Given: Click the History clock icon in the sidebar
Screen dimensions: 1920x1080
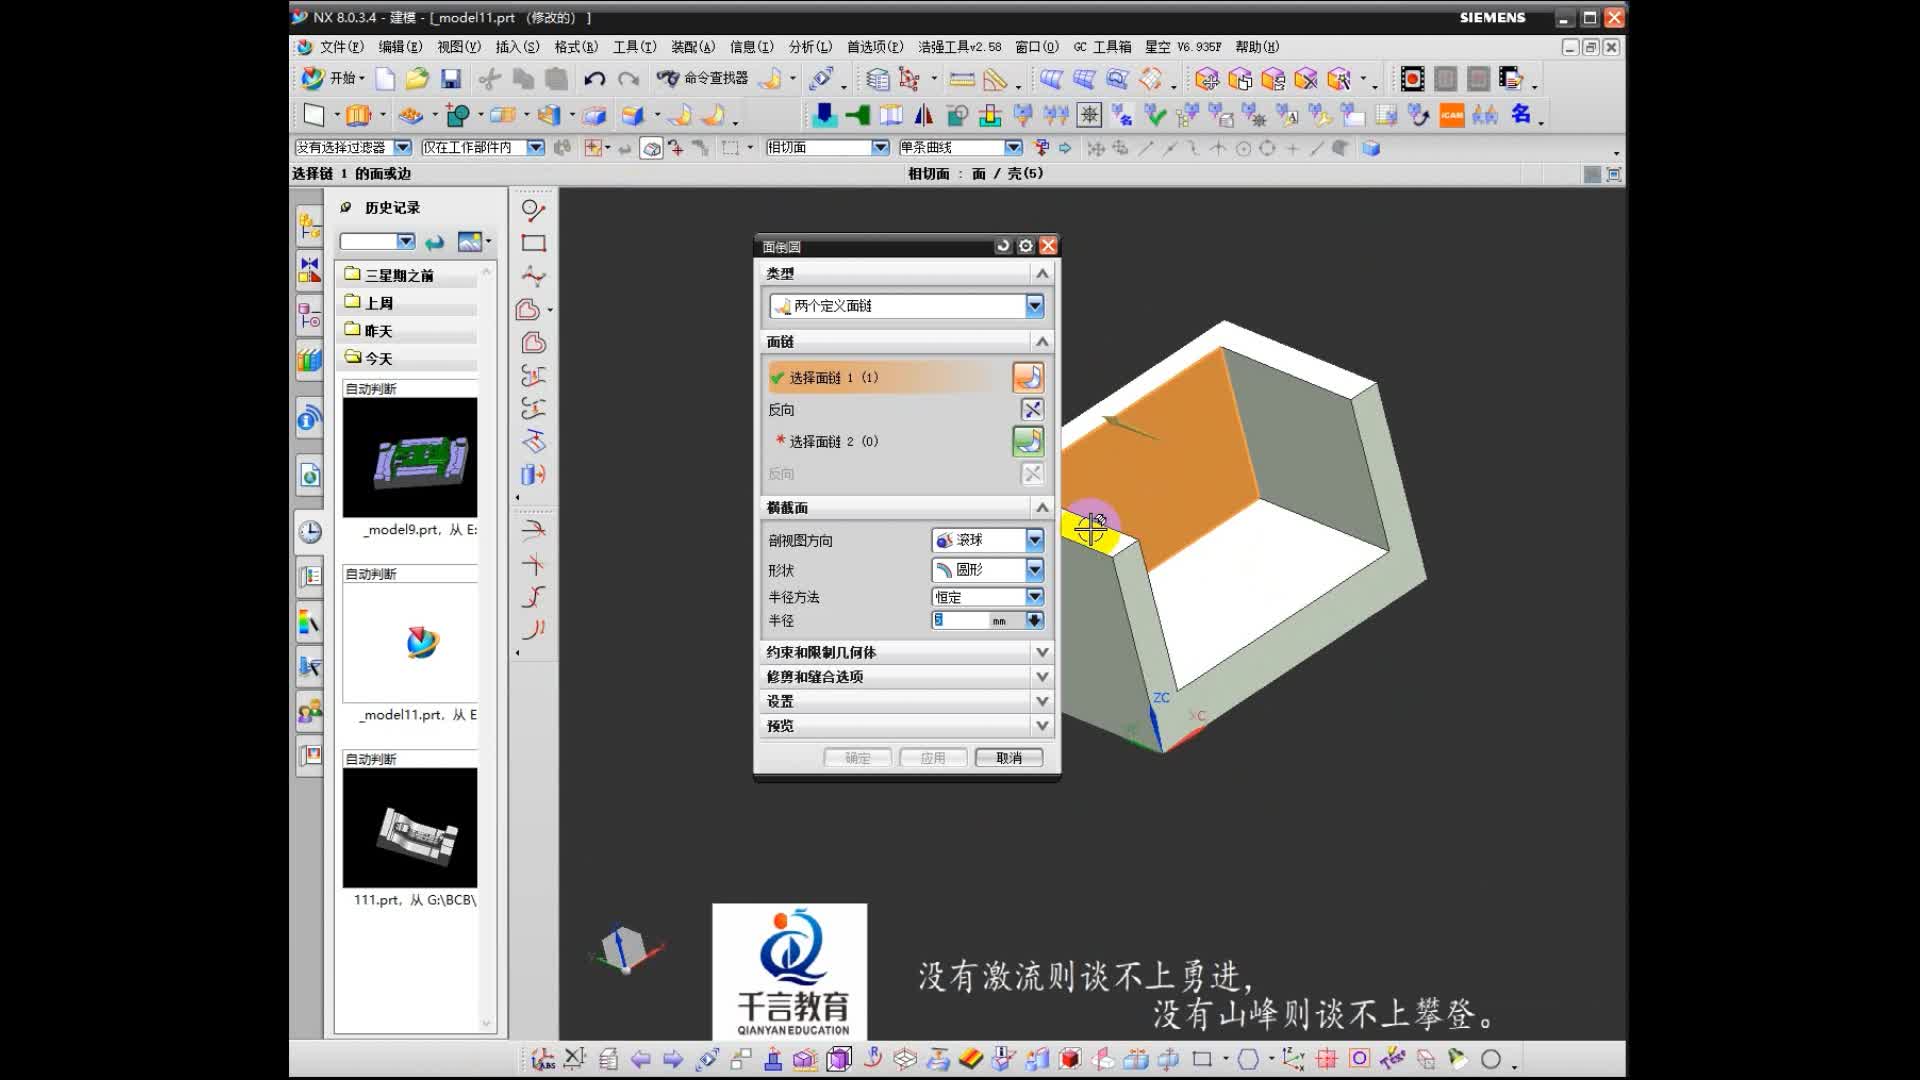Looking at the screenshot, I should tap(310, 532).
